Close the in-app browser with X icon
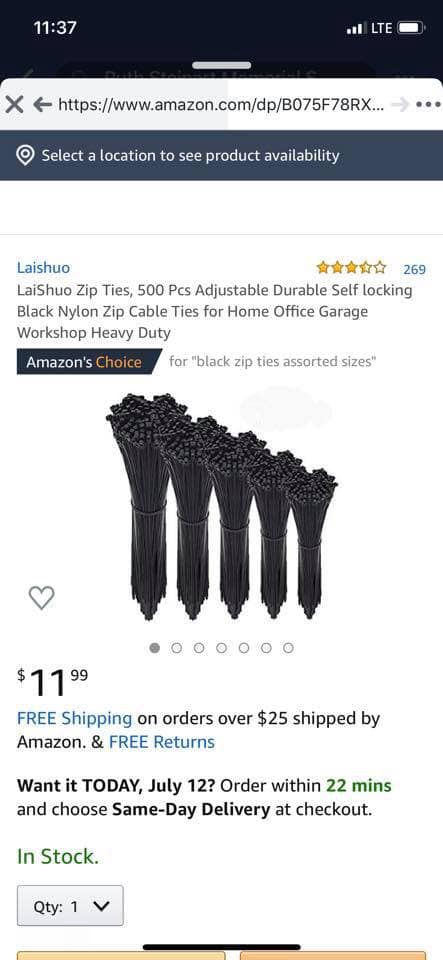The image size is (443, 960). point(14,105)
